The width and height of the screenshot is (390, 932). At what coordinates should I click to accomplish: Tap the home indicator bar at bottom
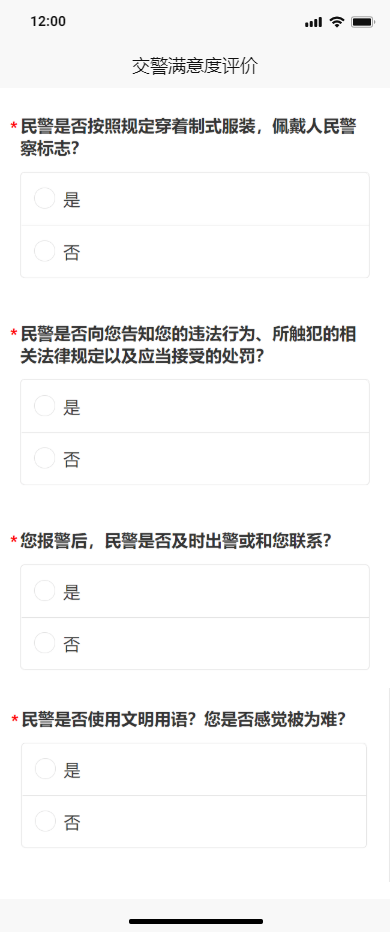click(x=196, y=921)
